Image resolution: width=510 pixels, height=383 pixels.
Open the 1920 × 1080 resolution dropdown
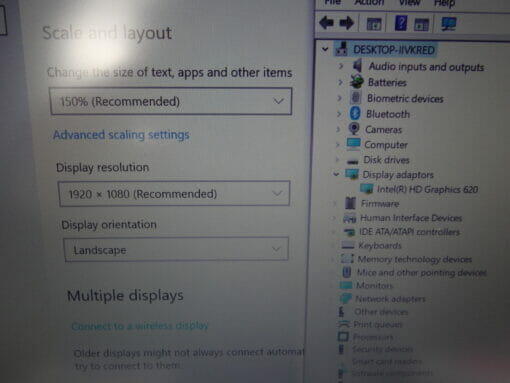[174, 194]
